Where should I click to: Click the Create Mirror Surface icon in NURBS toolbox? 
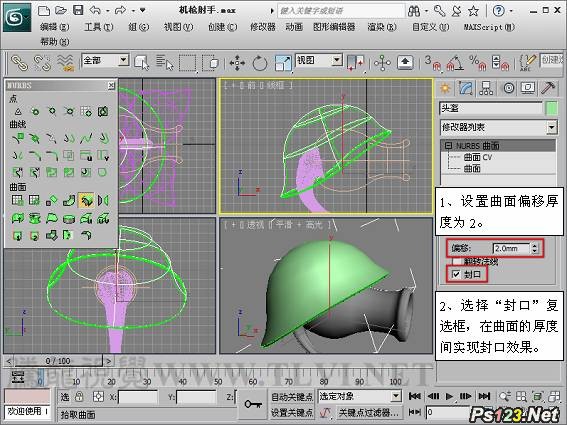[x=103, y=200]
